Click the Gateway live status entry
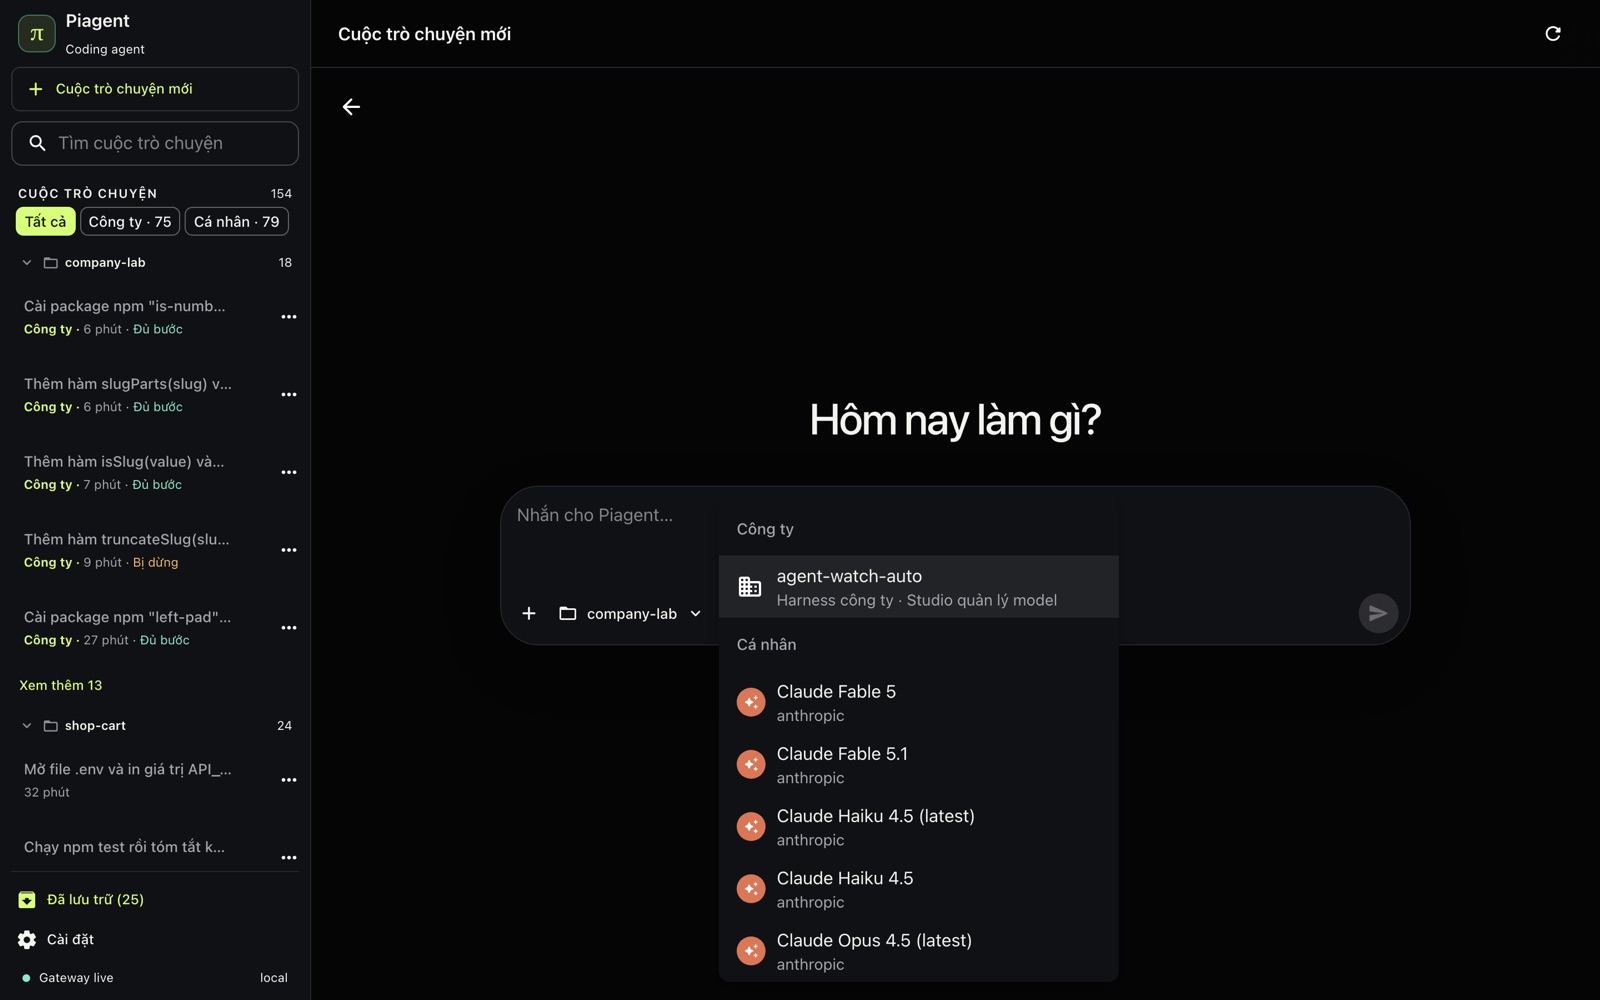 pyautogui.click(x=66, y=978)
